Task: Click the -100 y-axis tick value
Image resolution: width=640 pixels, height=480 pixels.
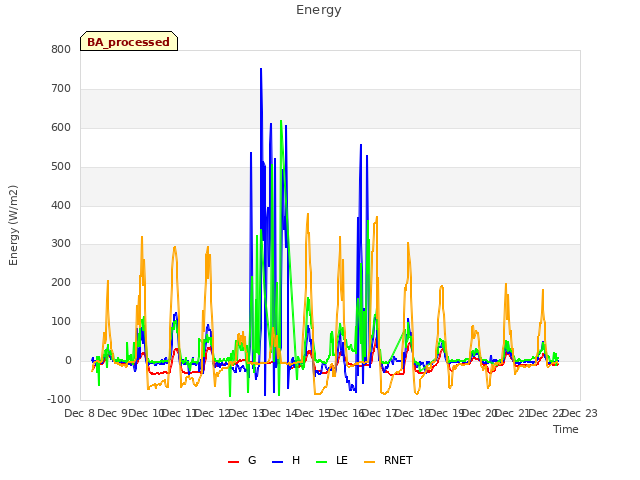Action: coord(59,399)
